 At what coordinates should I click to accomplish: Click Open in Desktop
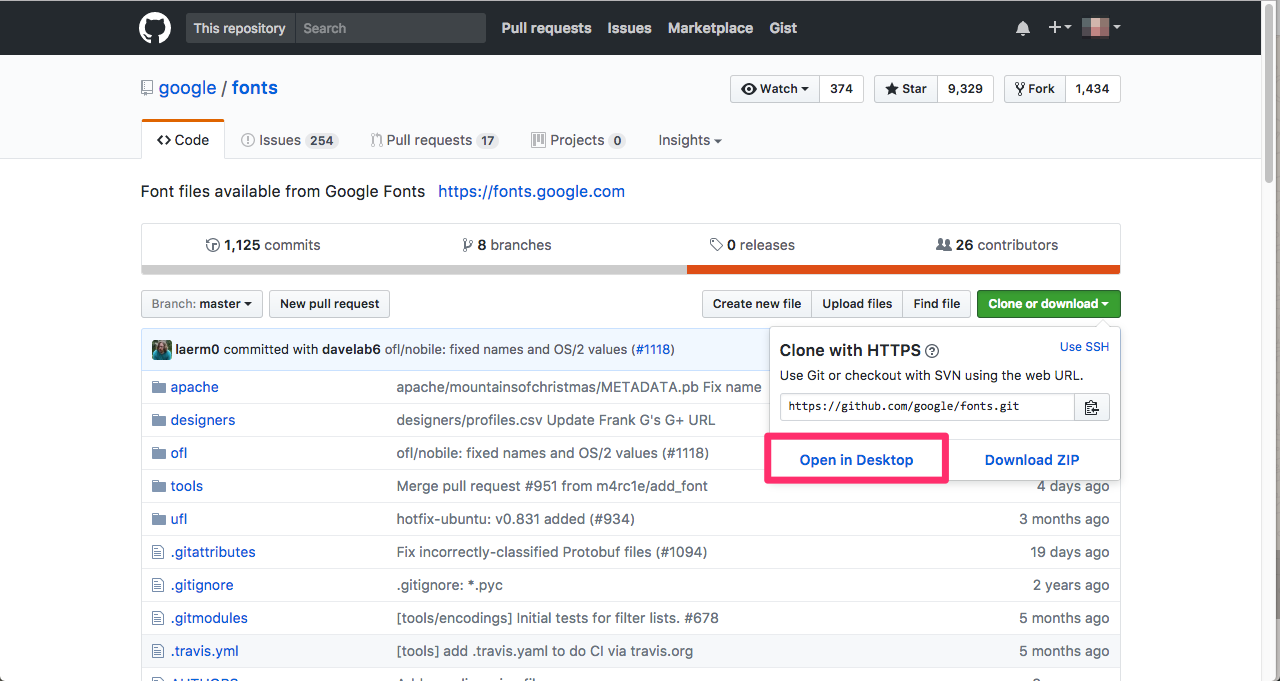coord(856,460)
